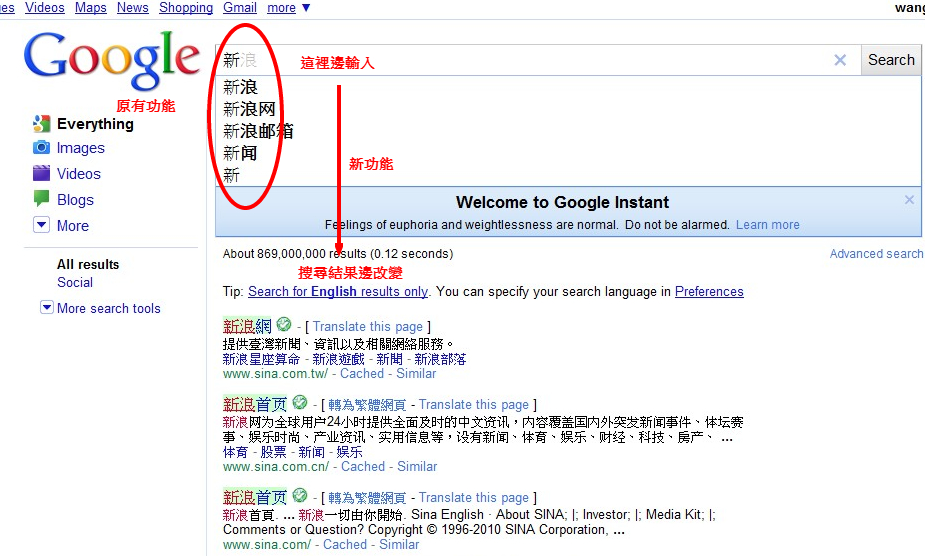Image resolution: width=925 pixels, height=556 pixels.
Task: Click the Blogs speech bubble icon
Action: point(41,198)
